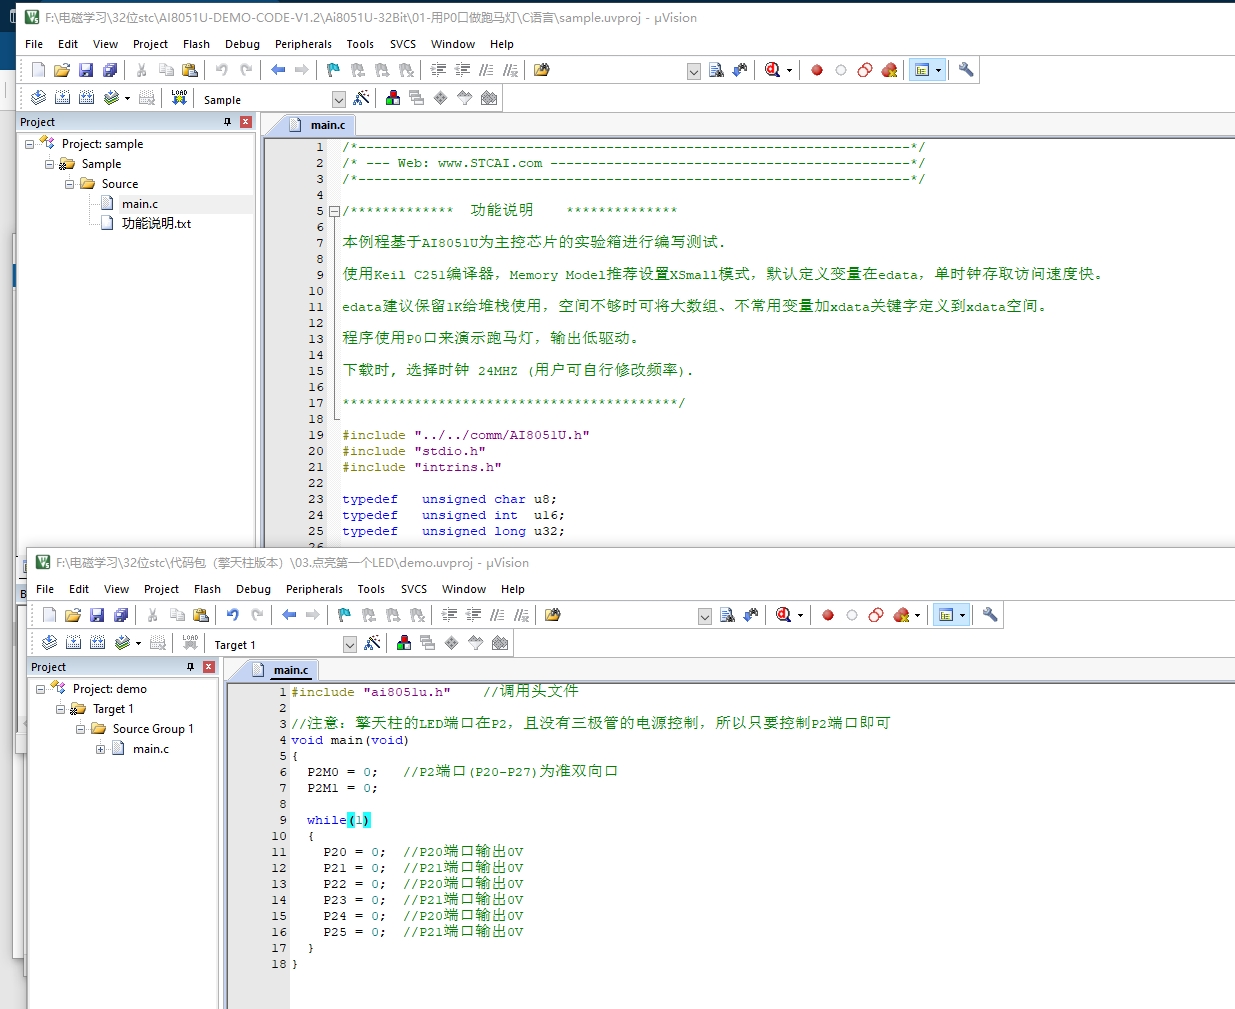This screenshot has height=1009, width=1235.
Task: Open Sample target dropdown
Action: (338, 99)
